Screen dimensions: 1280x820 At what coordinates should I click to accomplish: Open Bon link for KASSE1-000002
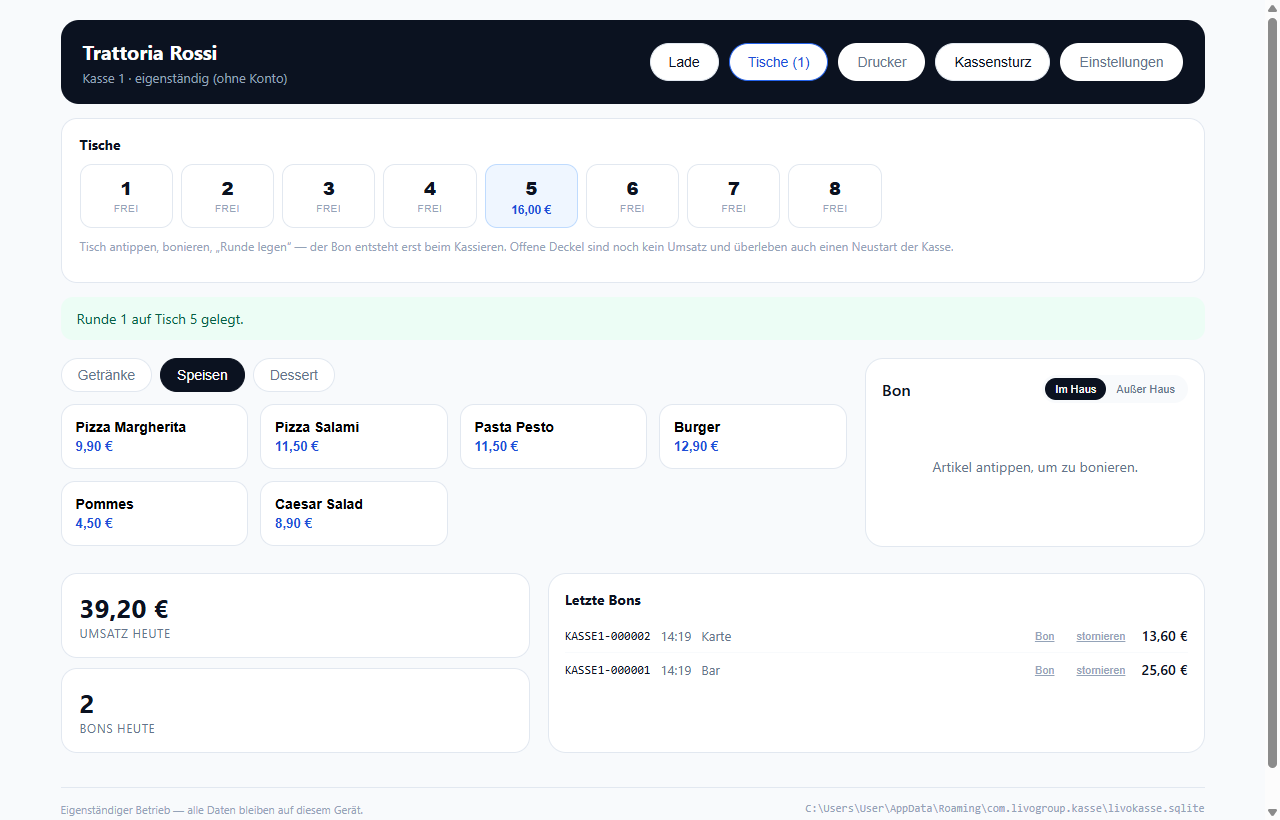[x=1044, y=637]
